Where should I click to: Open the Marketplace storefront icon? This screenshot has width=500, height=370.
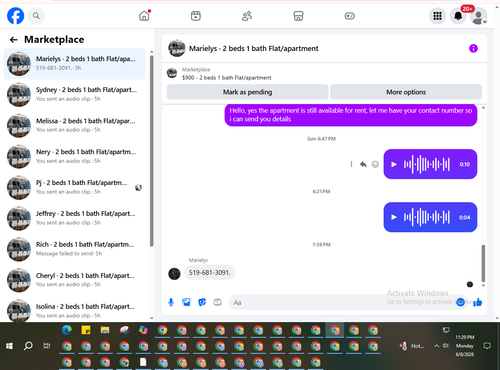(x=298, y=16)
